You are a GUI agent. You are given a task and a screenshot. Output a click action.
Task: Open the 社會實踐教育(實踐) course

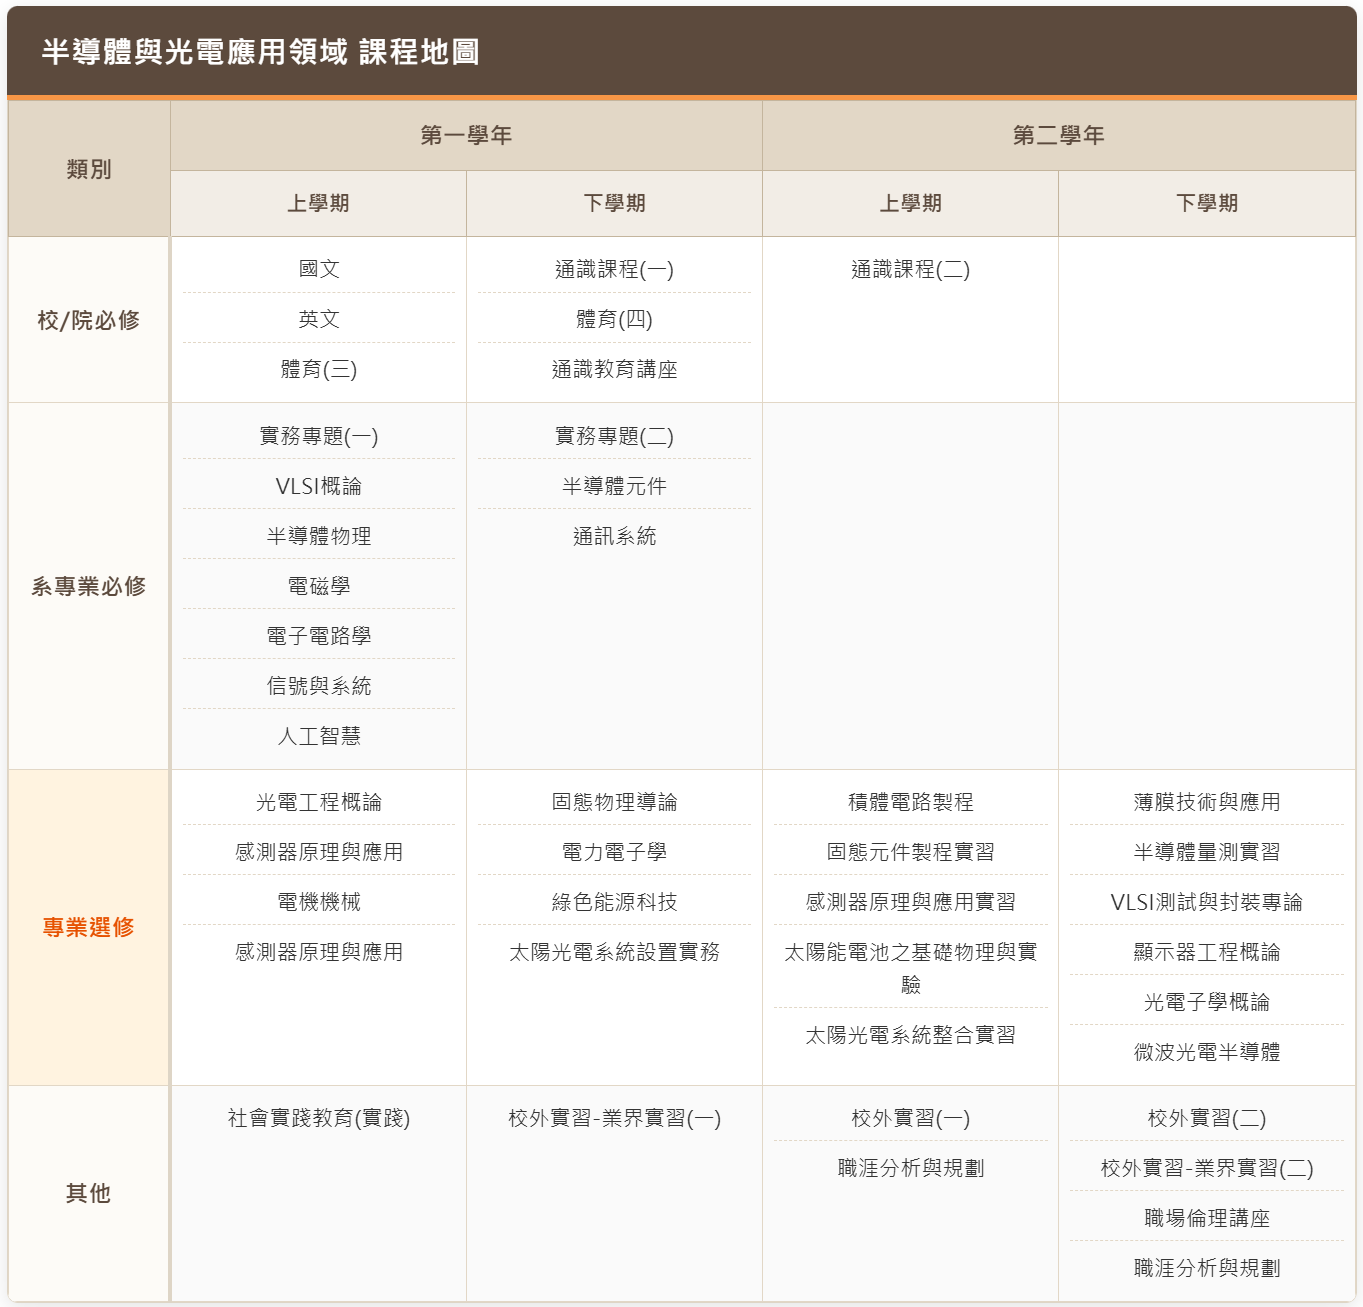tap(318, 1118)
